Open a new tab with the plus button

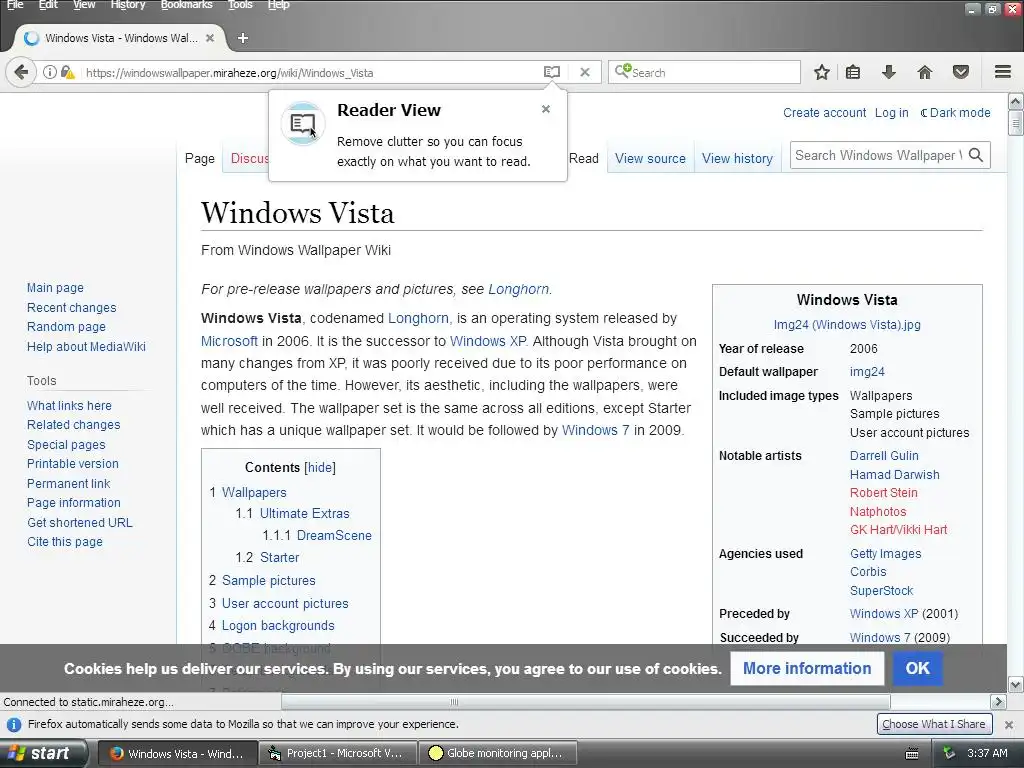point(243,38)
